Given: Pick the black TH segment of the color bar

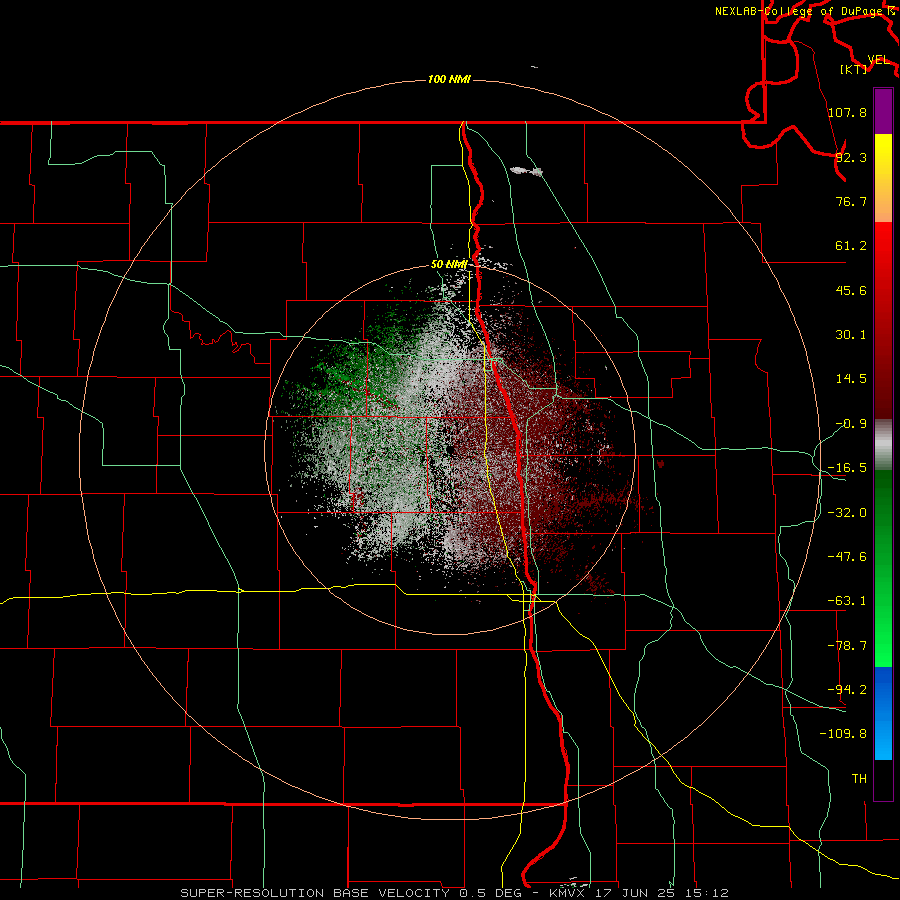Looking at the screenshot, I should (x=883, y=779).
